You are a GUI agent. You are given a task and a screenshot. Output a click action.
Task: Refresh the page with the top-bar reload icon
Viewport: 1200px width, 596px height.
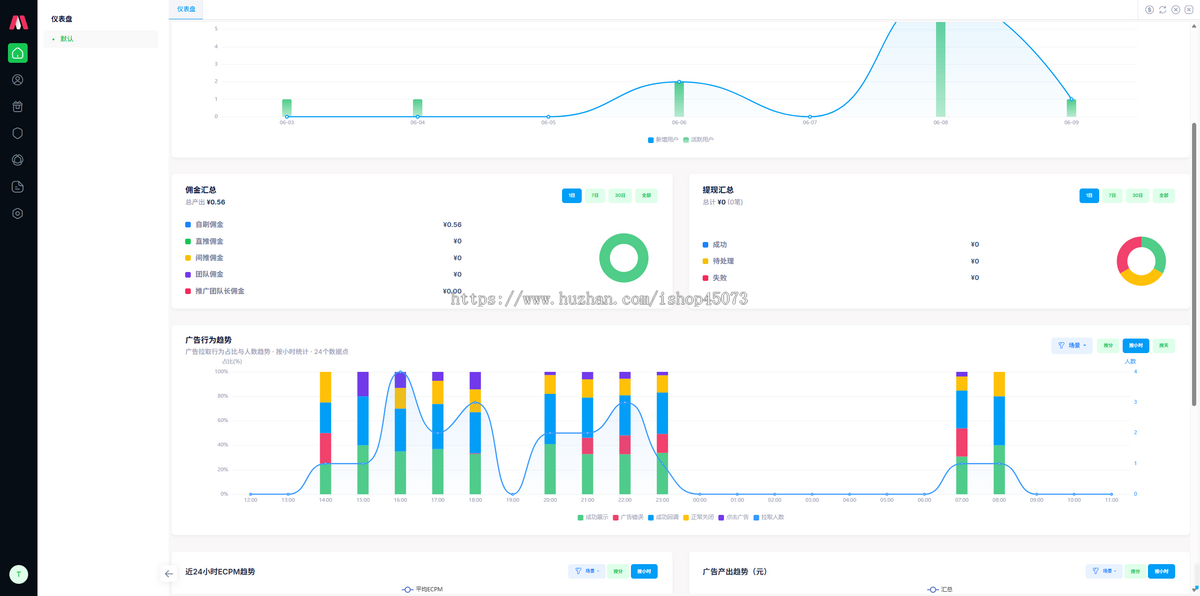tap(1162, 9)
